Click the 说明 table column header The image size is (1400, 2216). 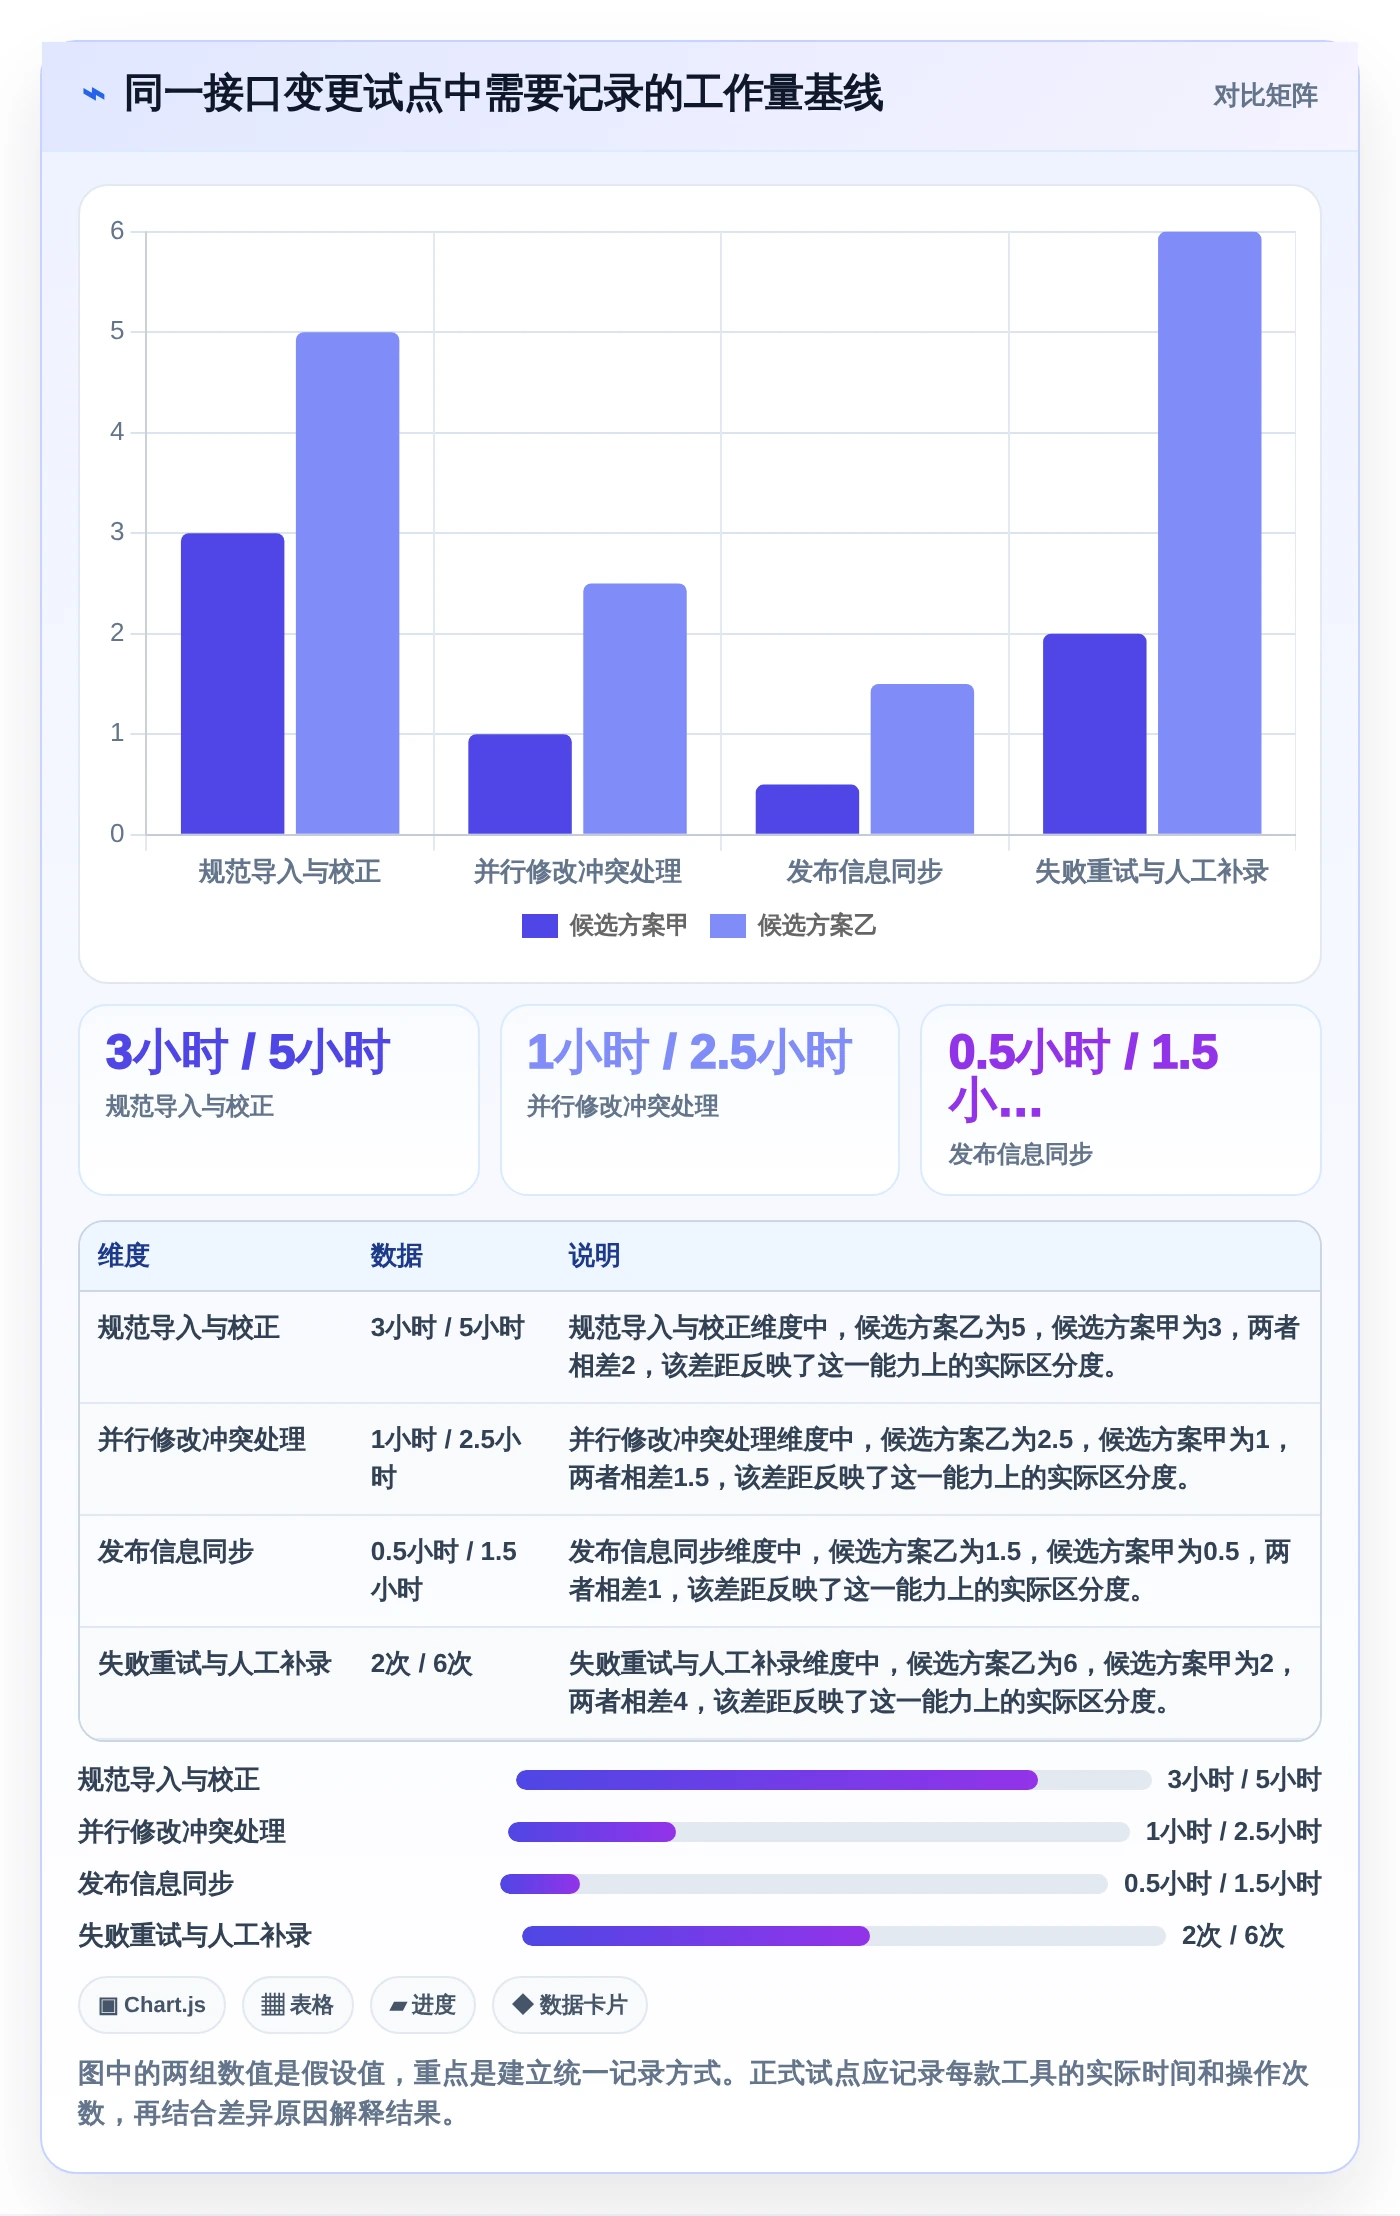click(595, 1256)
